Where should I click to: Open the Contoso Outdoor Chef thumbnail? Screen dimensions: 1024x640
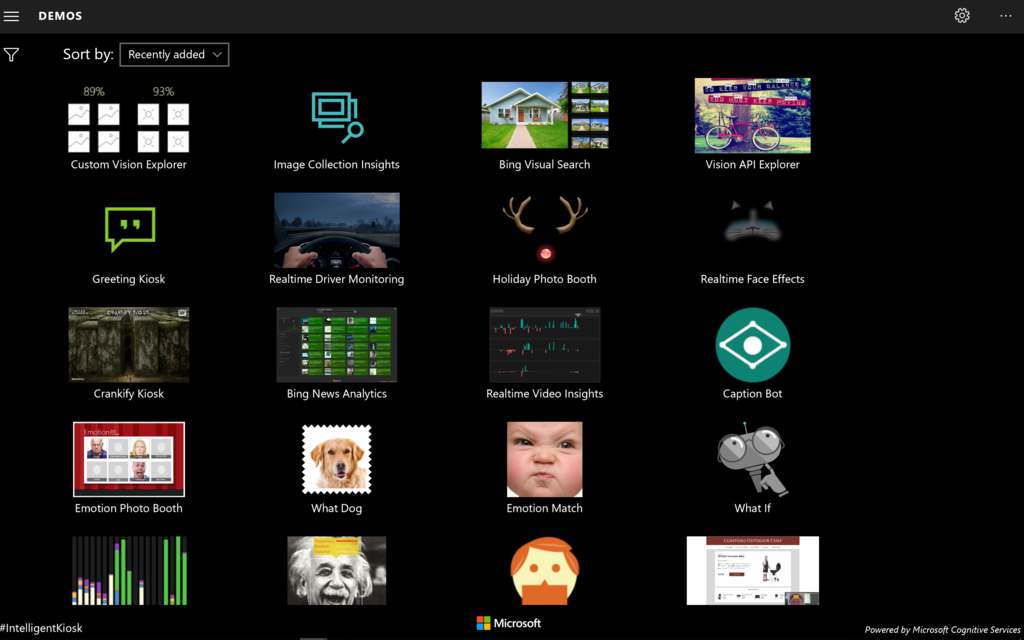pyautogui.click(x=752, y=571)
